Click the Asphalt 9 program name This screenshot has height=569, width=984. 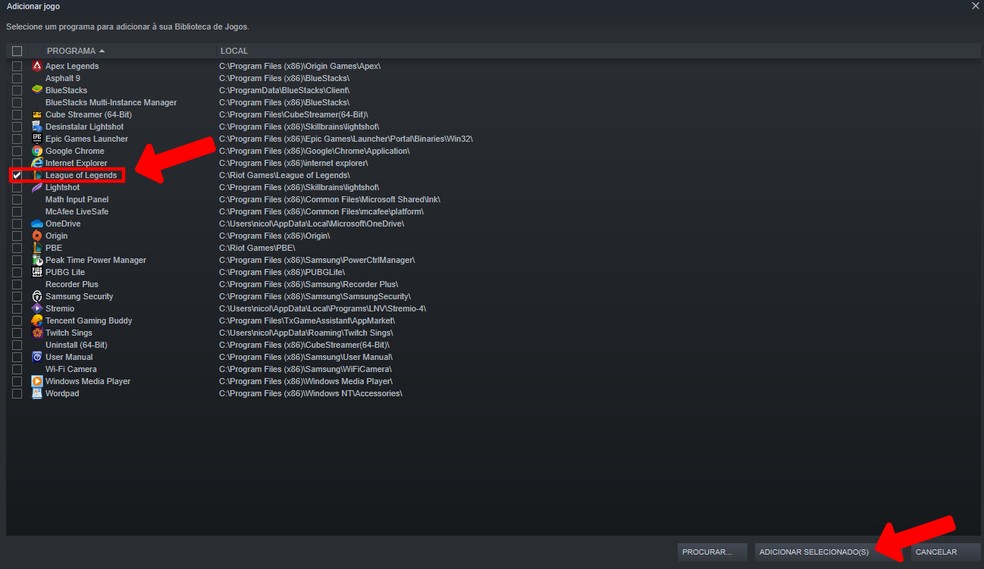63,78
